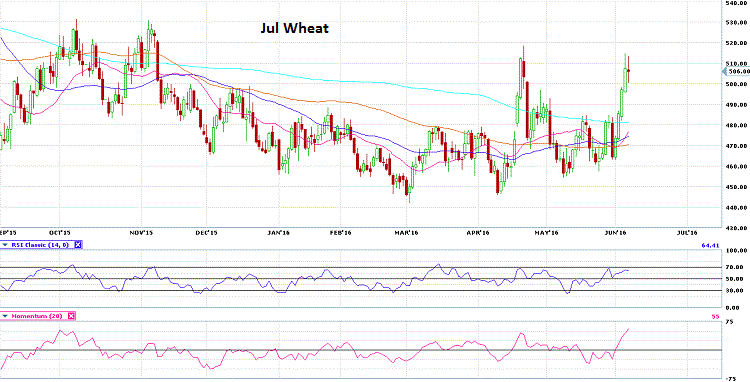Click the 530.00 price axis label
This screenshot has width=750, height=382.
(x=737, y=22)
